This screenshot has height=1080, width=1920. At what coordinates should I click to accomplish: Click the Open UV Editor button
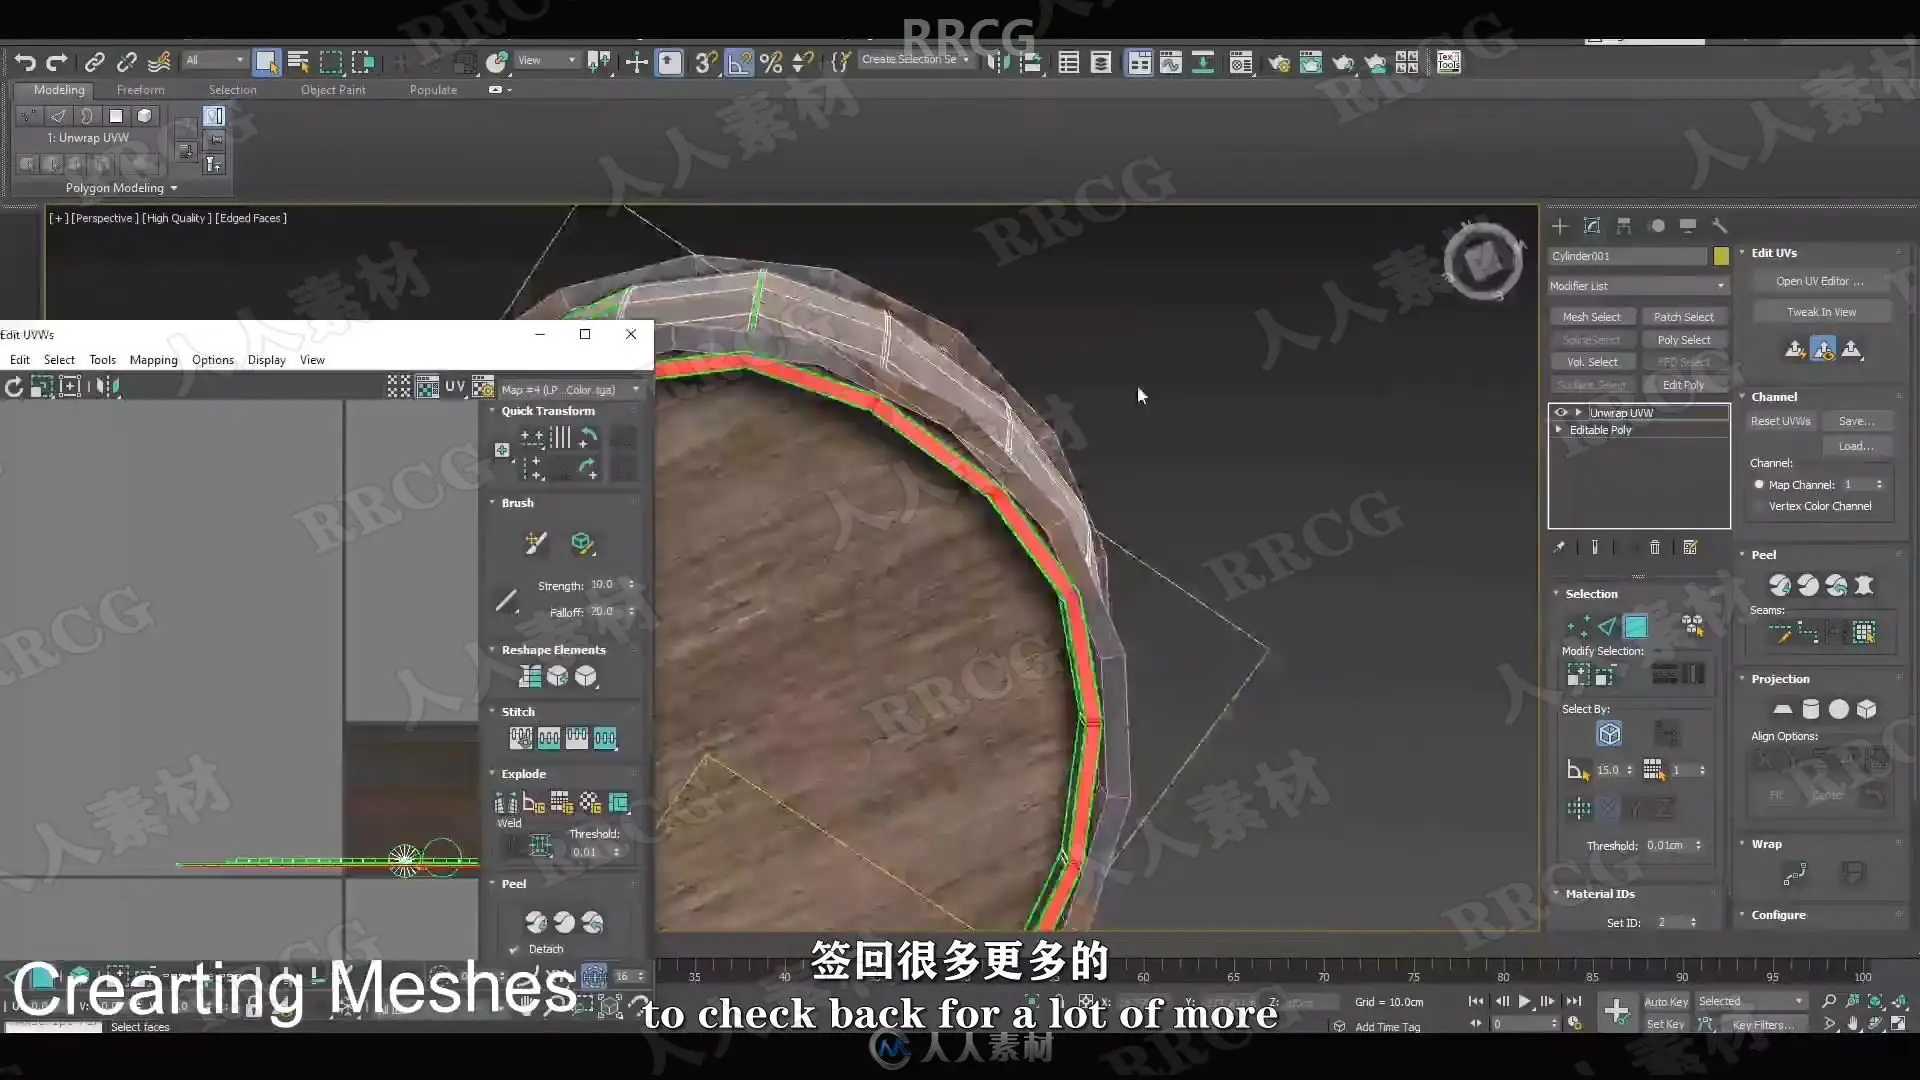click(1821, 282)
